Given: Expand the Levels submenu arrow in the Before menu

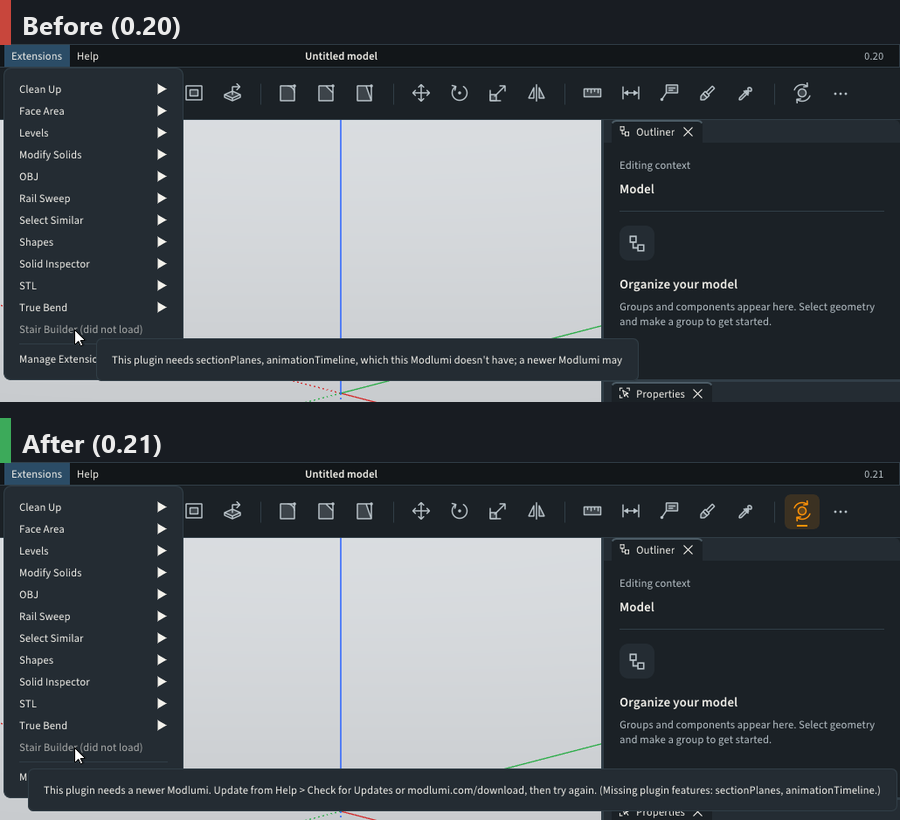Looking at the screenshot, I should point(162,133).
